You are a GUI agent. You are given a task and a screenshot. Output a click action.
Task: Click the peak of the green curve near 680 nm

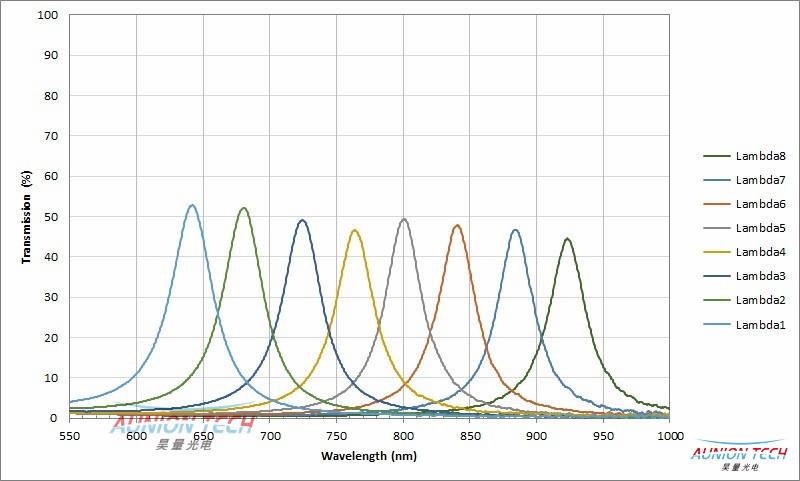tap(243, 209)
